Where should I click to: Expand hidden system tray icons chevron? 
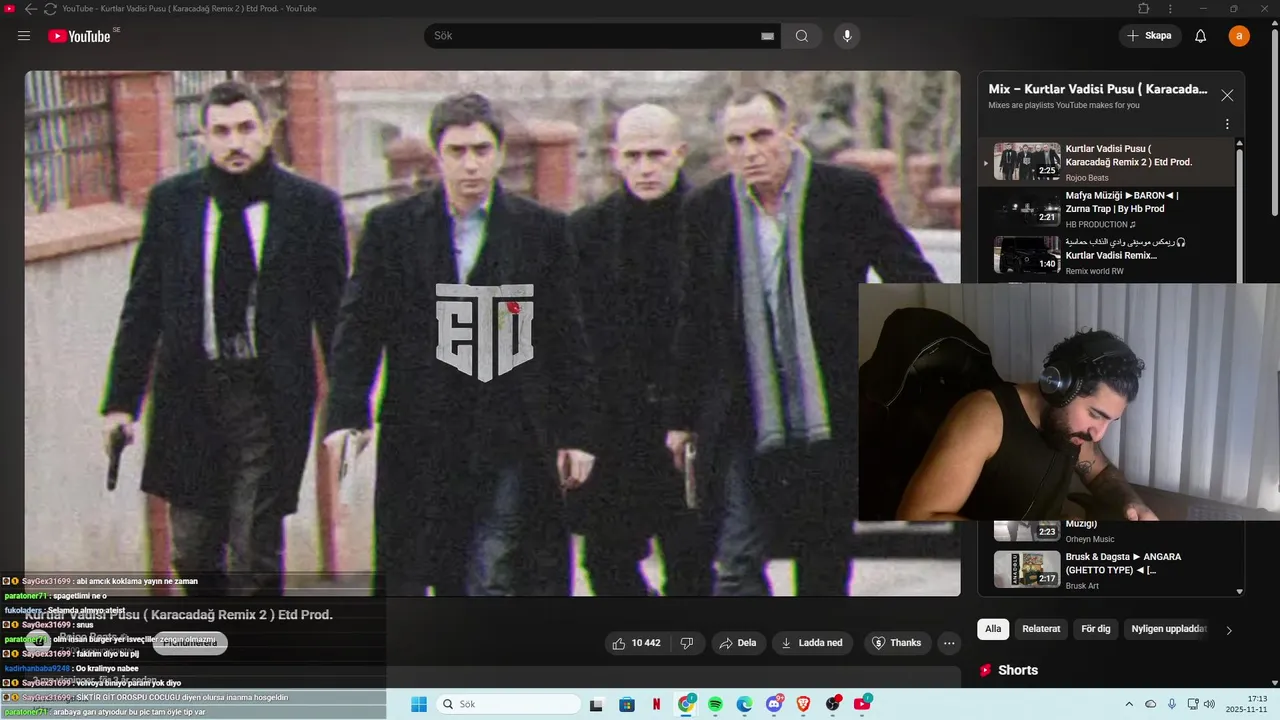pyautogui.click(x=1127, y=704)
